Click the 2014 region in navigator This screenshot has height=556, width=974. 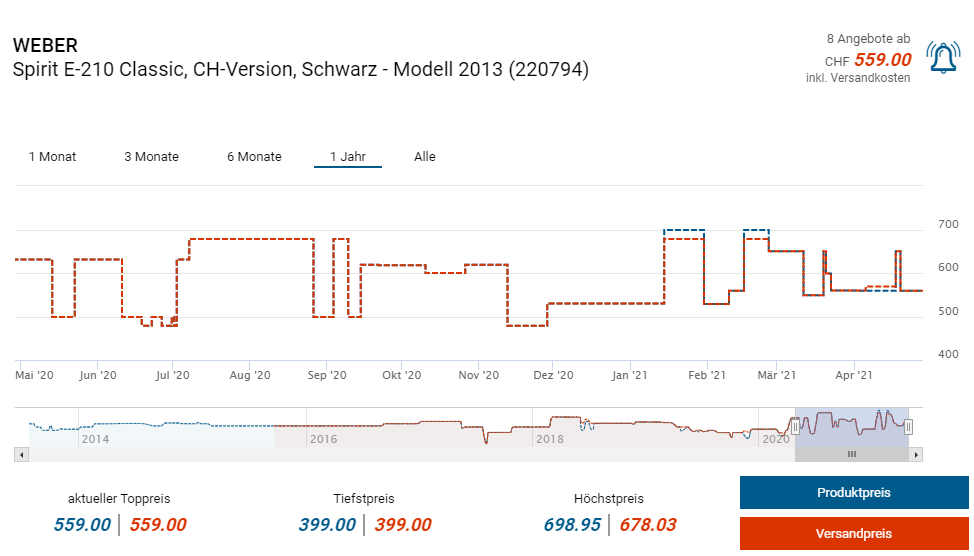95,438
